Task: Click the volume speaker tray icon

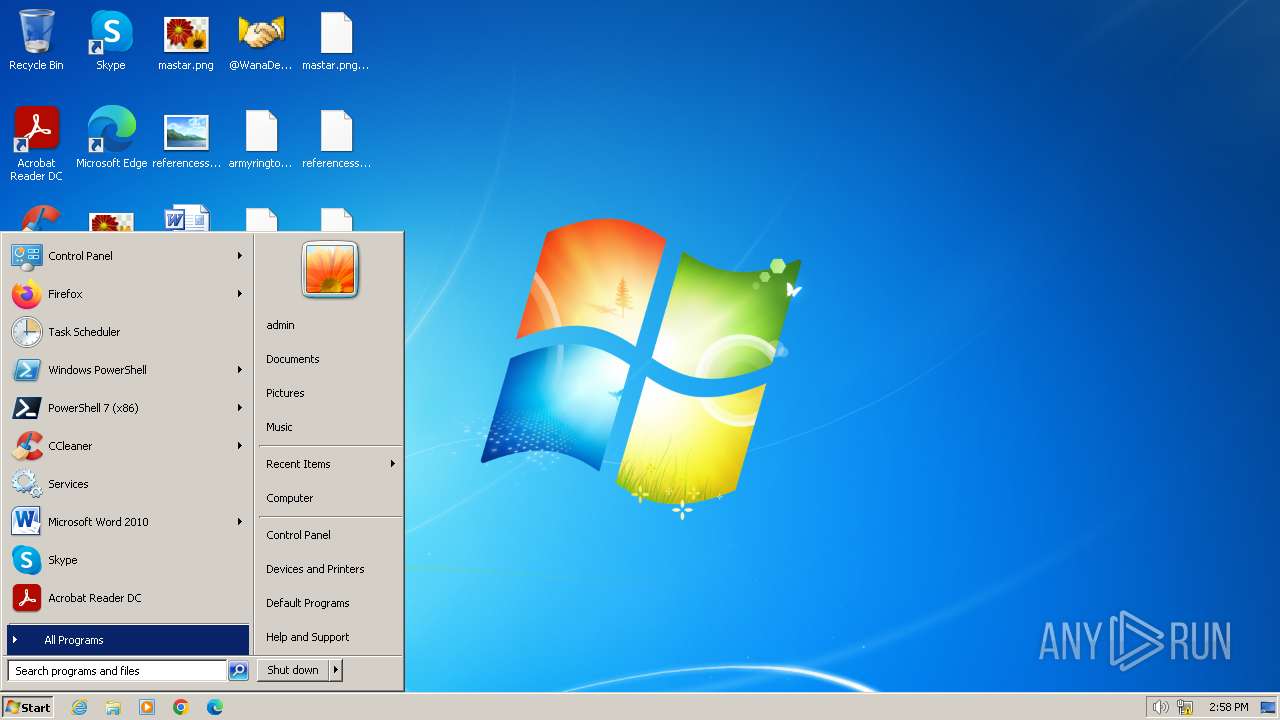Action: pyautogui.click(x=1160, y=707)
